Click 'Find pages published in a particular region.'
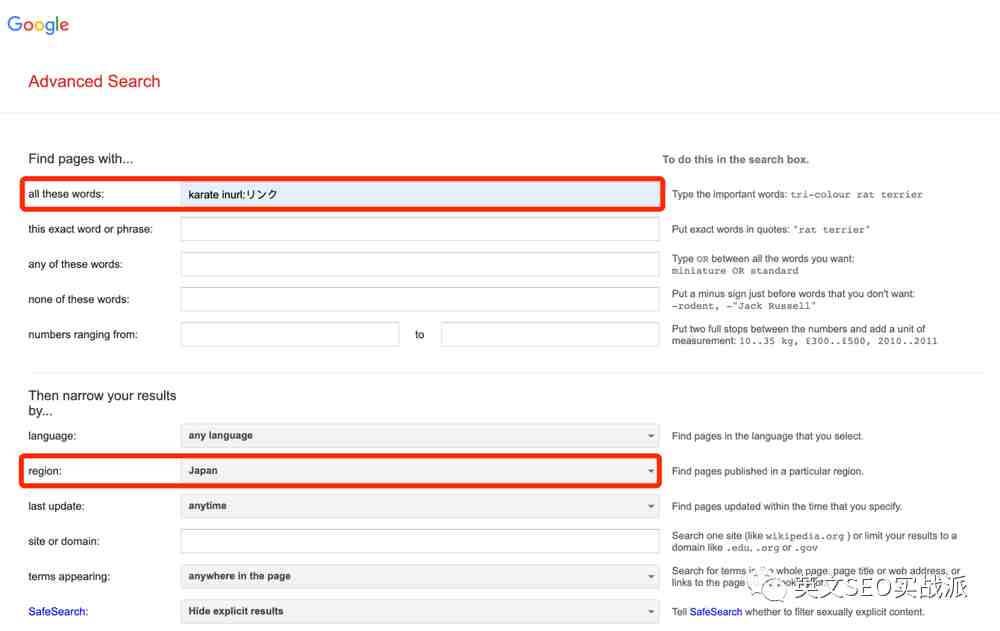1000x631 pixels. [x=767, y=471]
